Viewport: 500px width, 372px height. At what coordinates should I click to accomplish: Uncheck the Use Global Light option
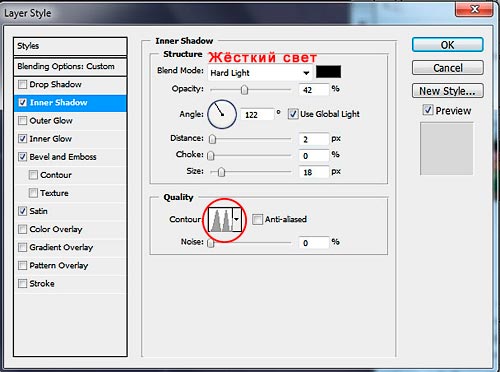coord(293,114)
